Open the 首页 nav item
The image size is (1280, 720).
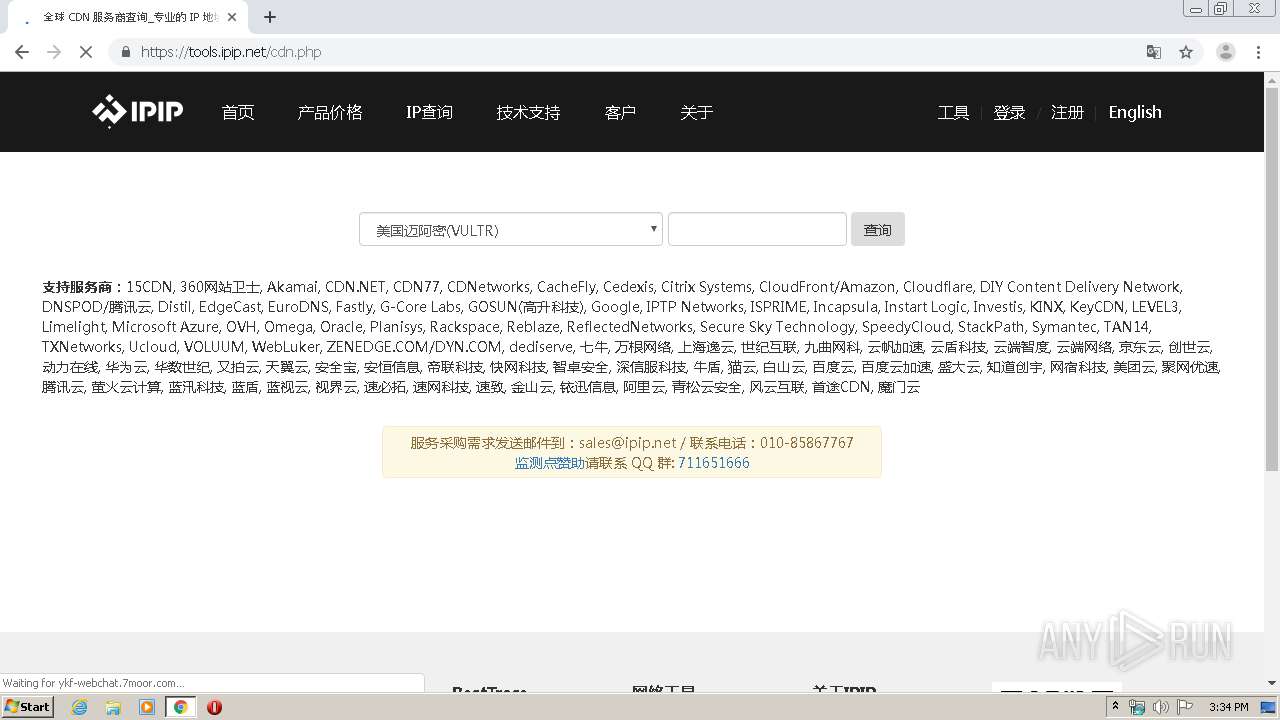click(238, 112)
